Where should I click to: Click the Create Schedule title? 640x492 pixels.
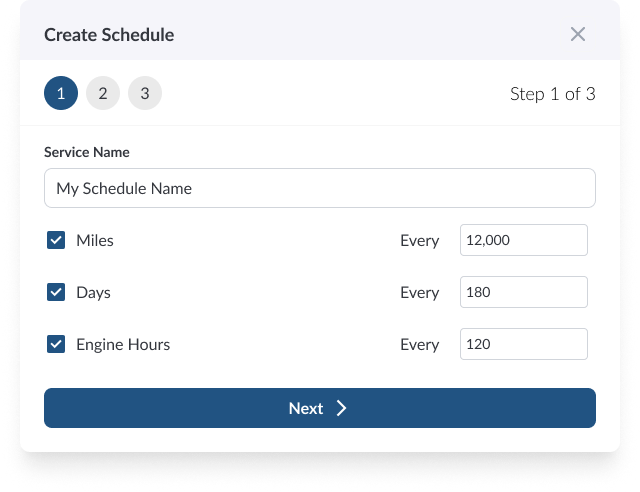[x=109, y=34]
